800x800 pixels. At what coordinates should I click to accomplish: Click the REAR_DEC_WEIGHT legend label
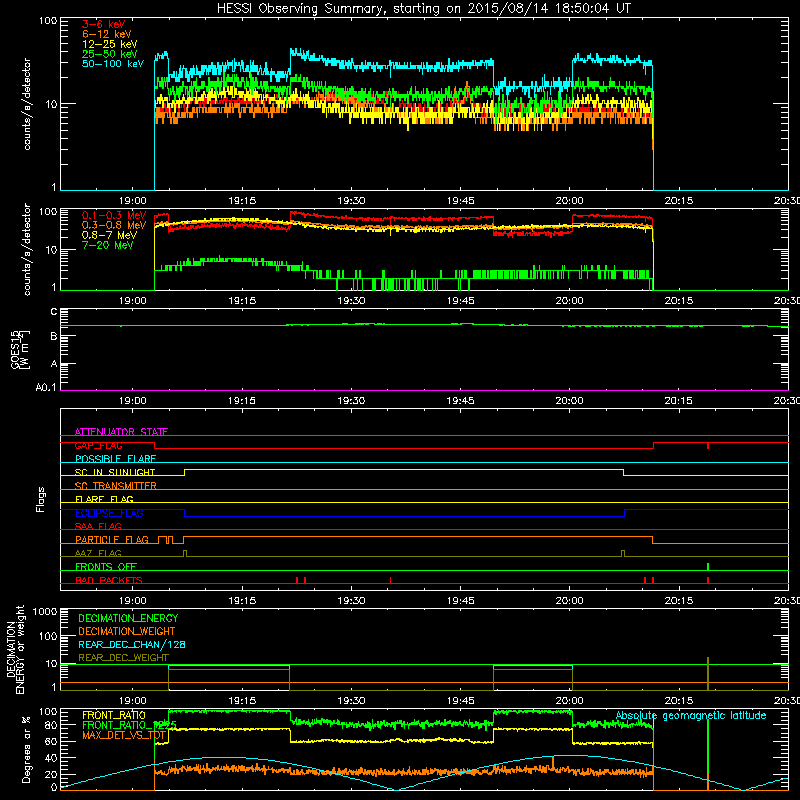point(123,658)
